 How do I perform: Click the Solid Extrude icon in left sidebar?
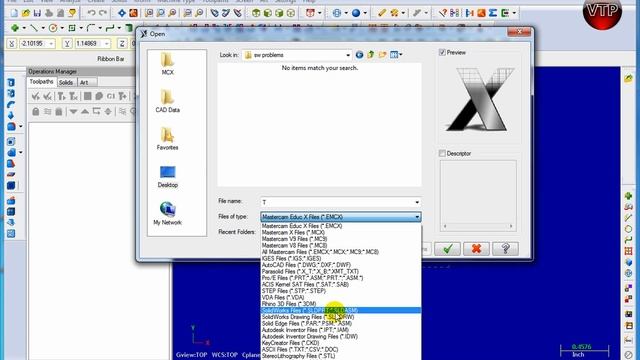click(11, 82)
